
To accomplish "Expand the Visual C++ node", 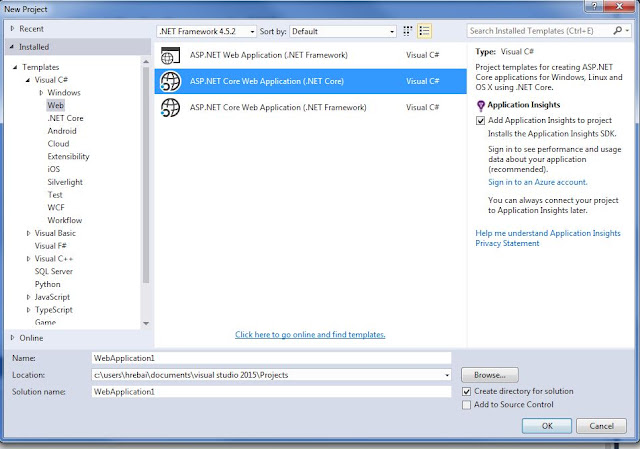I will click(x=28, y=259).
